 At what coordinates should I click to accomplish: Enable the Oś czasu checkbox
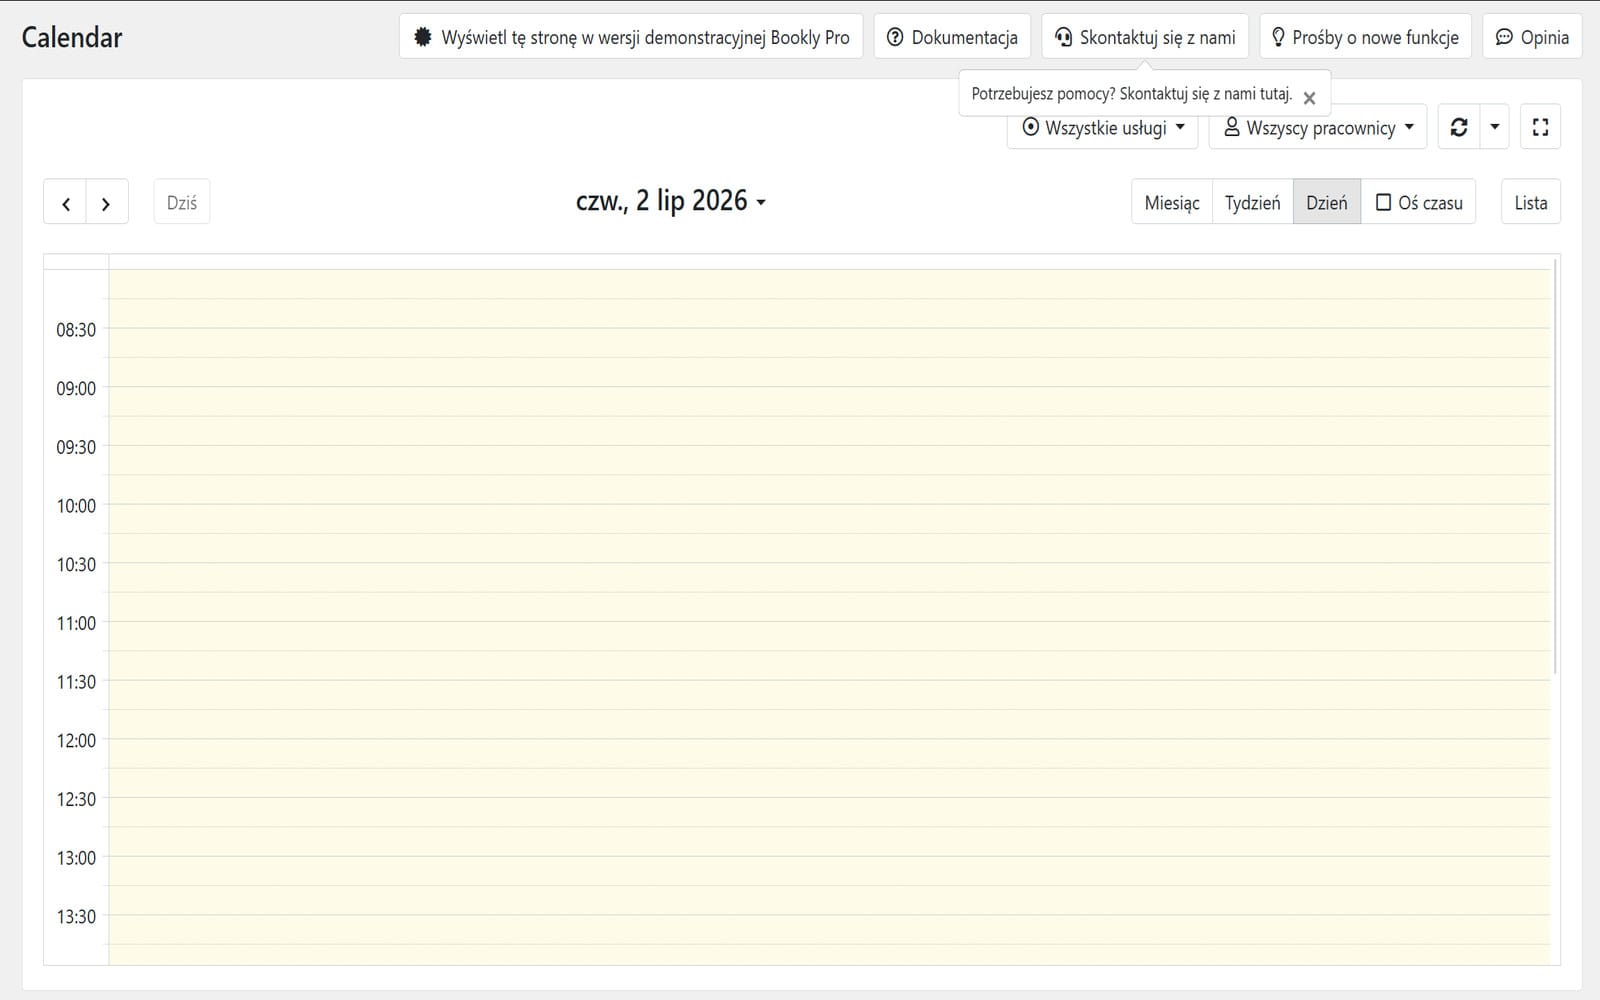point(1384,203)
